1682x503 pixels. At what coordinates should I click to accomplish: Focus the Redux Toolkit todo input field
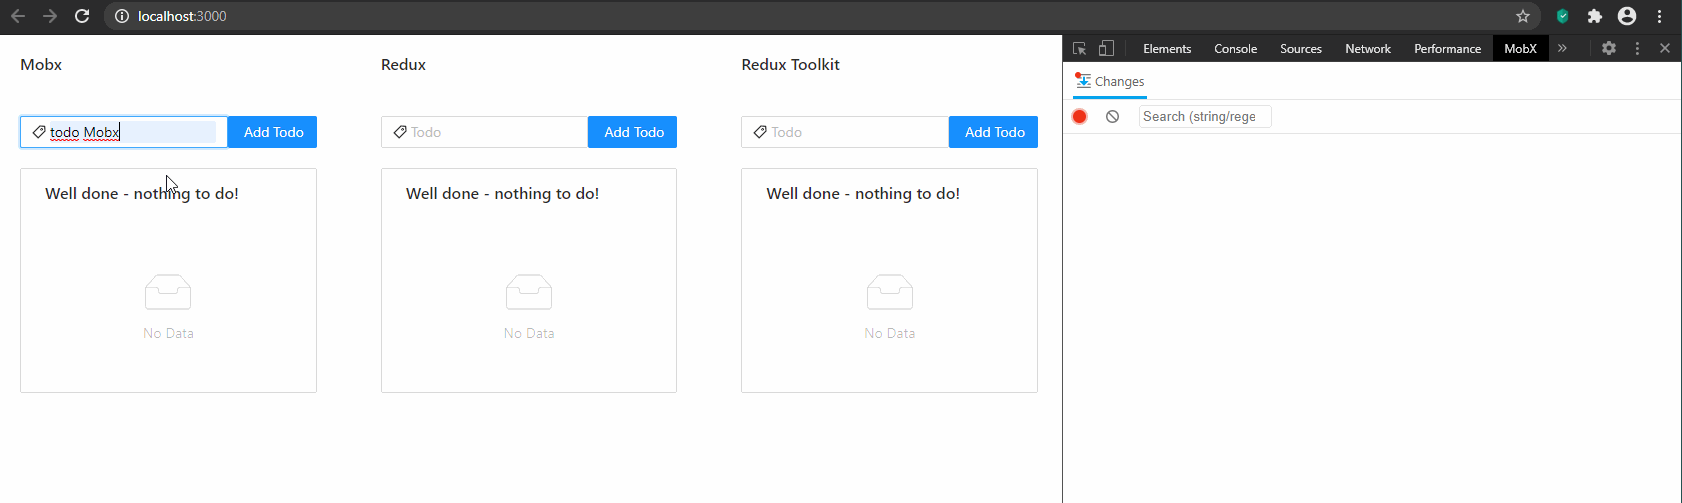[x=845, y=132]
